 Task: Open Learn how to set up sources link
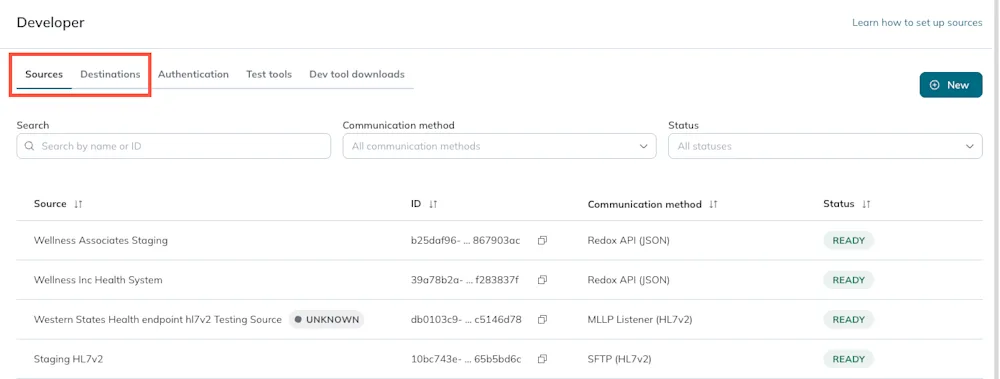click(x=917, y=22)
